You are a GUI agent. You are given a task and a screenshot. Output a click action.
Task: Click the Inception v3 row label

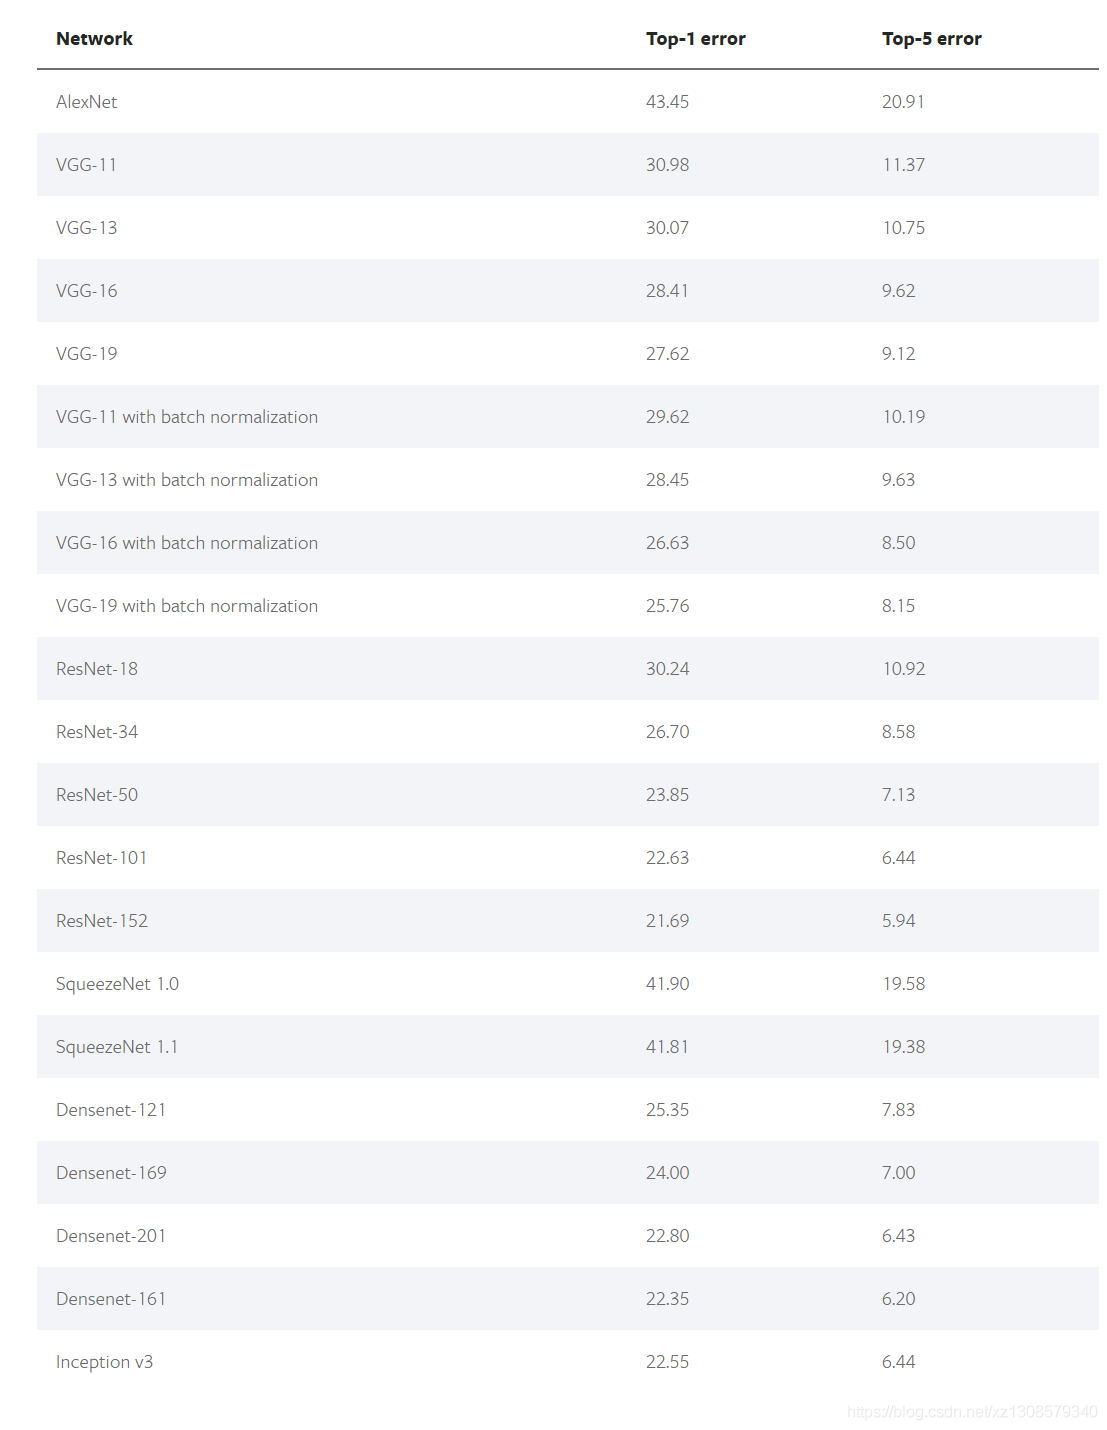[x=104, y=1362]
